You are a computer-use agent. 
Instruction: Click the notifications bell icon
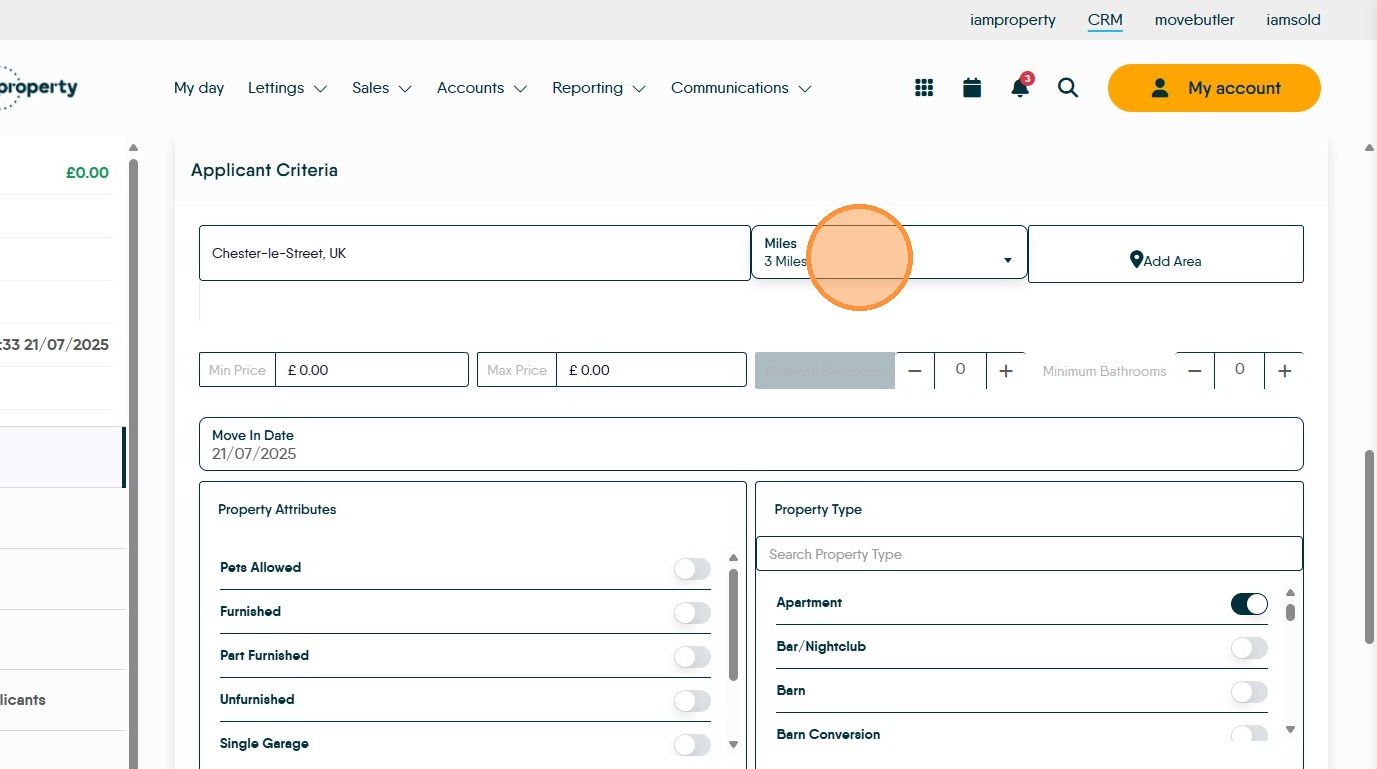(1019, 88)
